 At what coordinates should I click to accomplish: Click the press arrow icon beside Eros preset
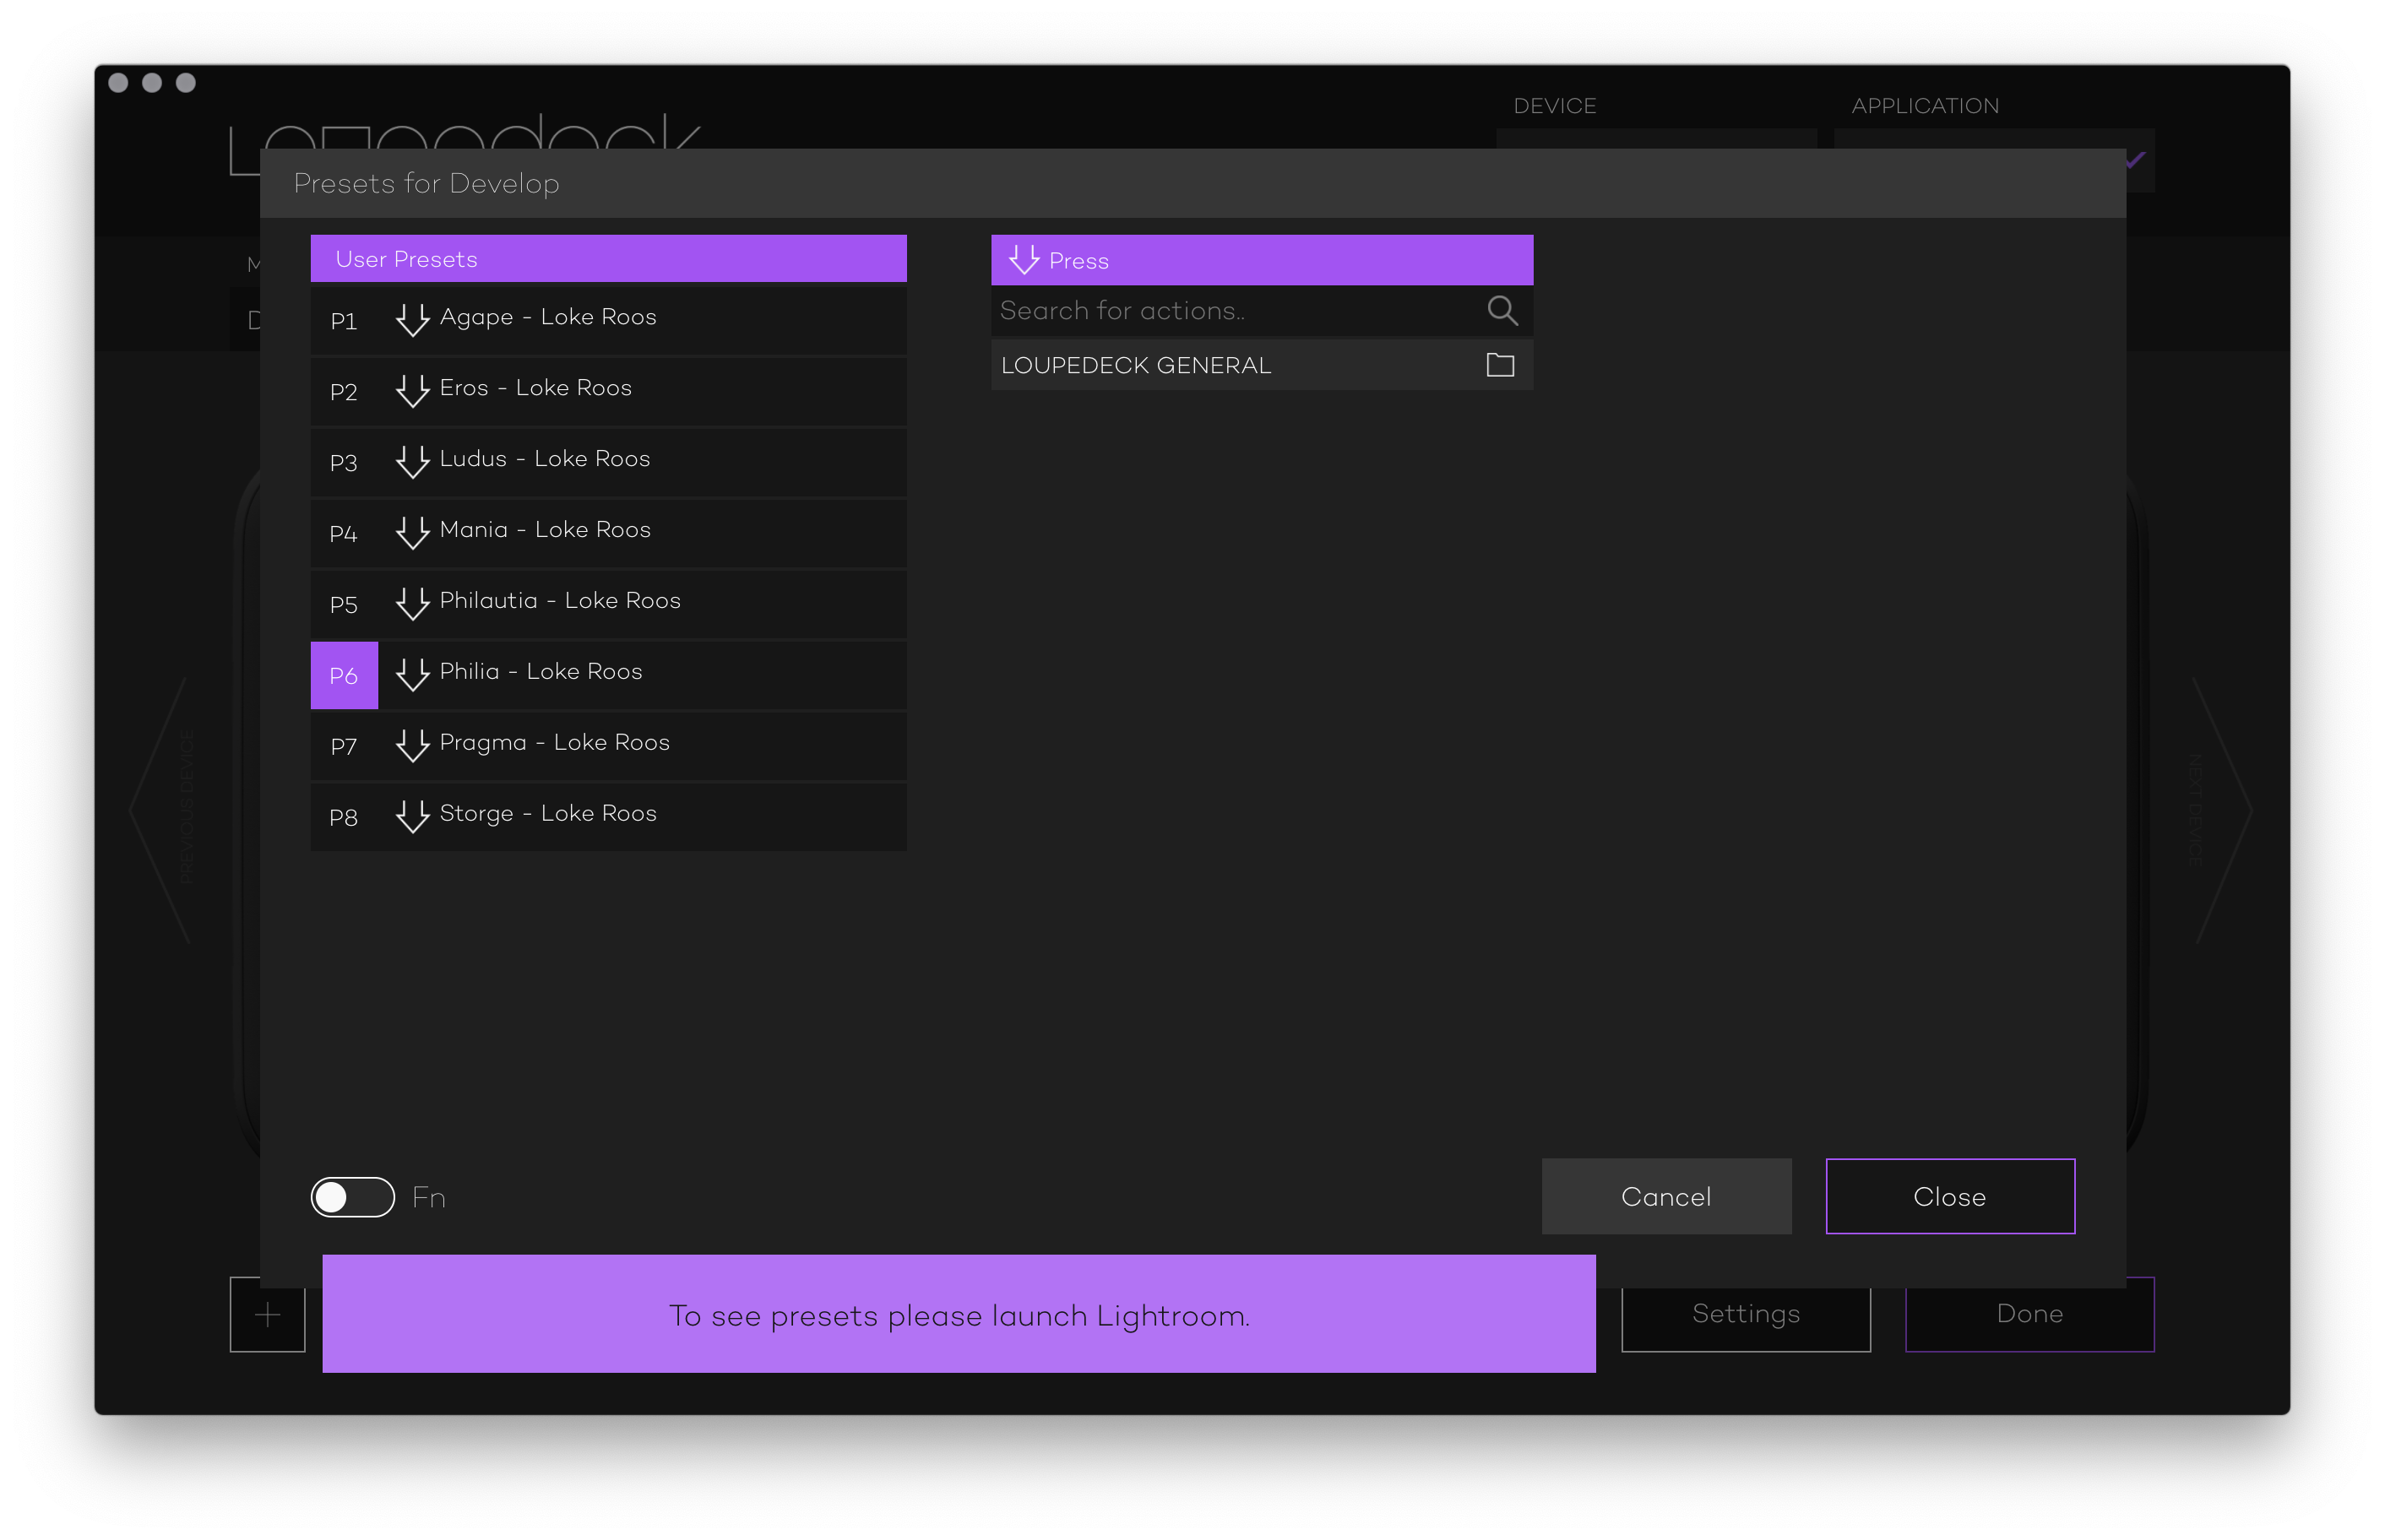point(412,391)
